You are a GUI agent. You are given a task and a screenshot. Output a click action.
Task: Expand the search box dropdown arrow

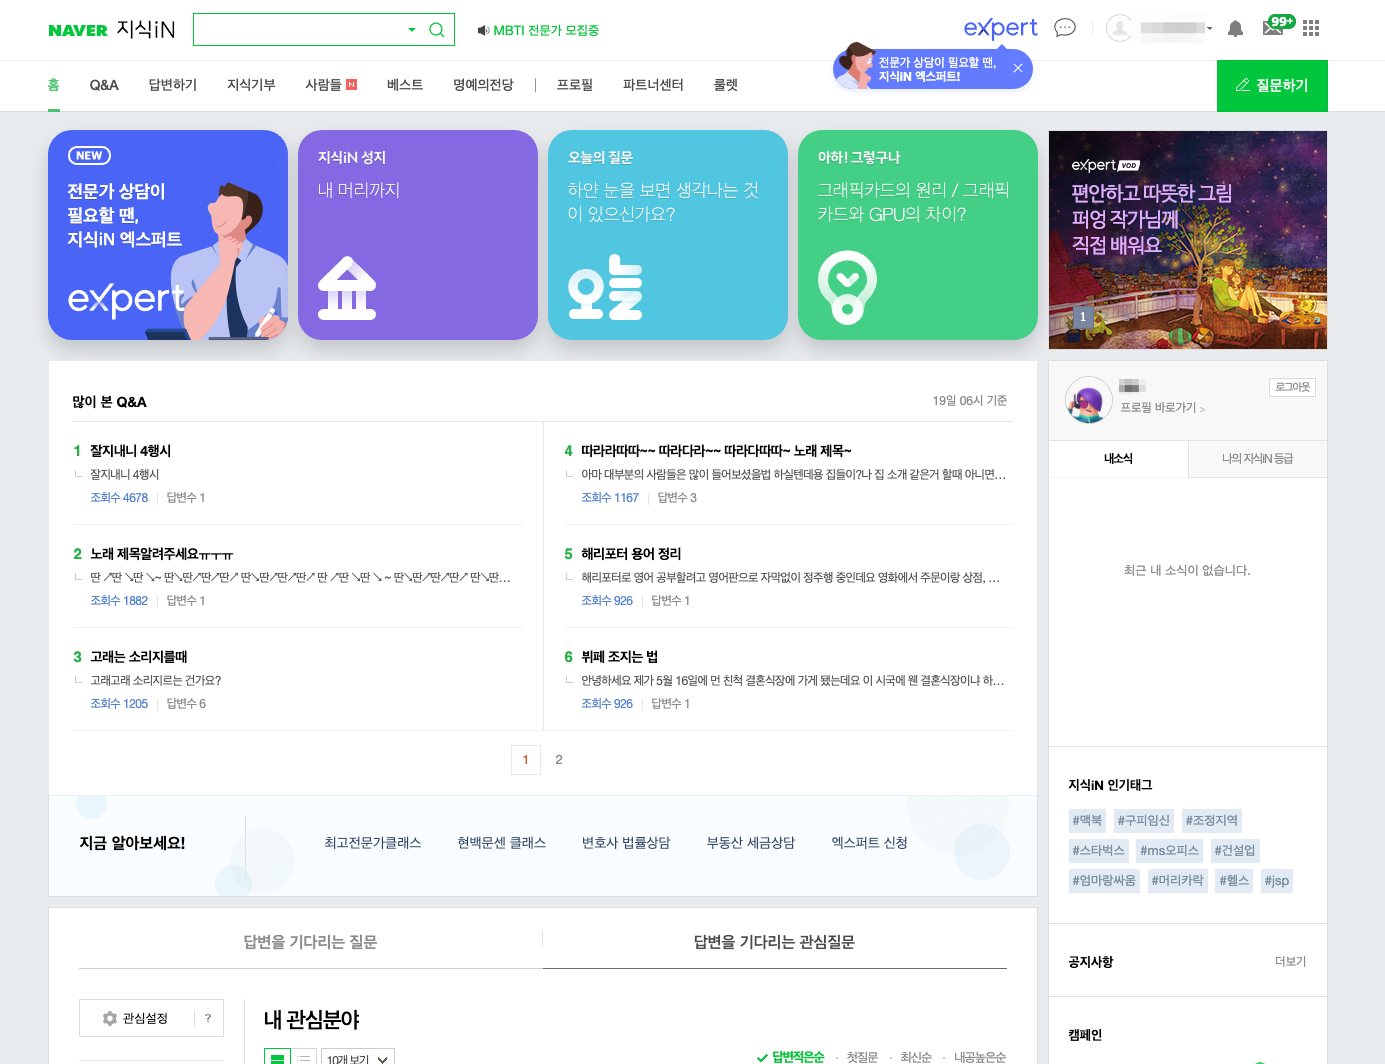pos(411,30)
